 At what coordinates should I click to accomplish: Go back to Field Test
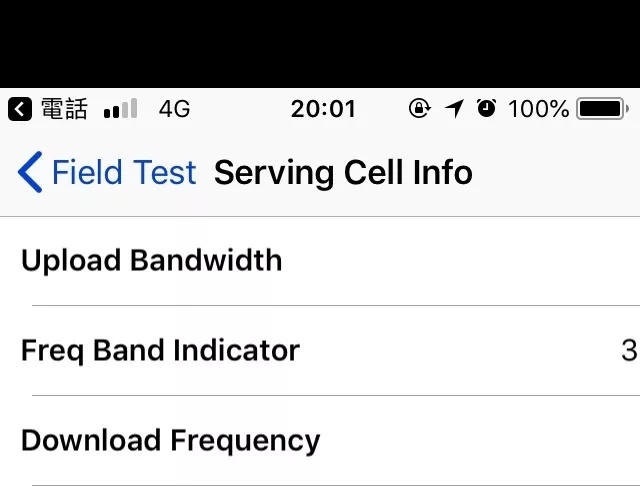108,173
